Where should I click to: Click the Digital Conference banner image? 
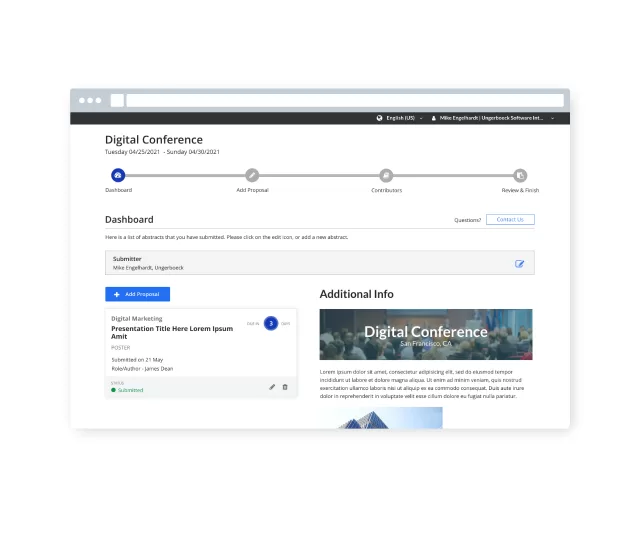click(426, 334)
